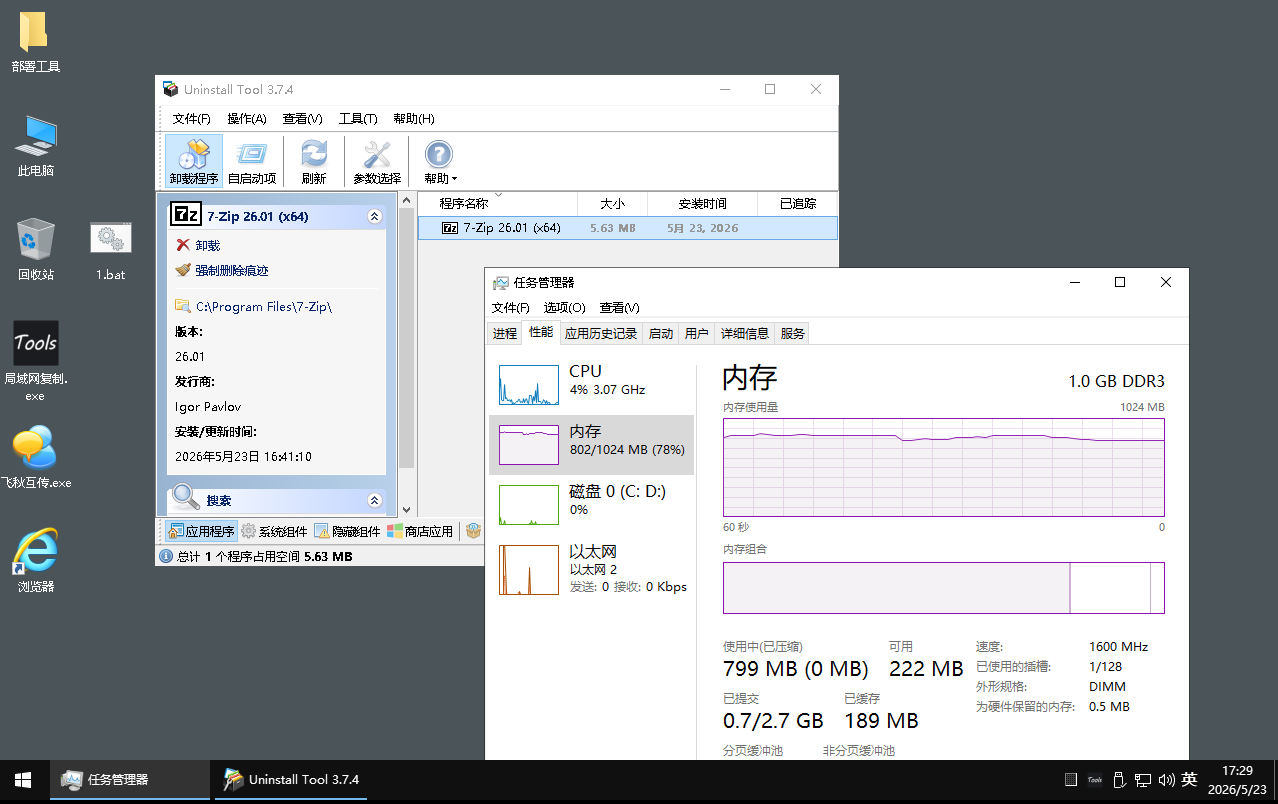Click the 内存使用量 usage graph

tap(944, 467)
